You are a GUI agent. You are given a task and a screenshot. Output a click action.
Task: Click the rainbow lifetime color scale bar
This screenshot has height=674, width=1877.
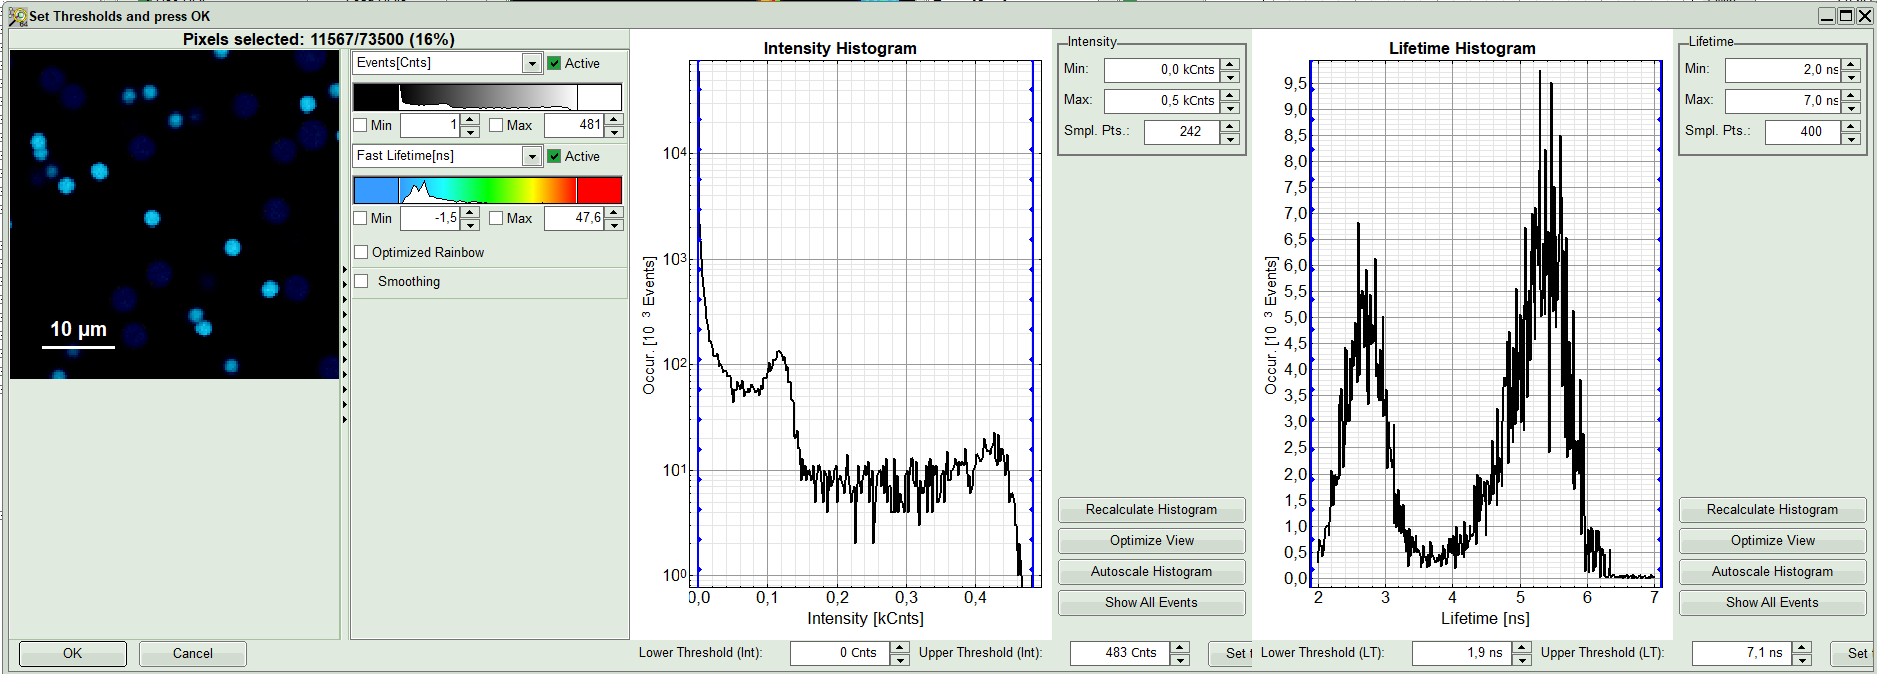[x=487, y=190]
